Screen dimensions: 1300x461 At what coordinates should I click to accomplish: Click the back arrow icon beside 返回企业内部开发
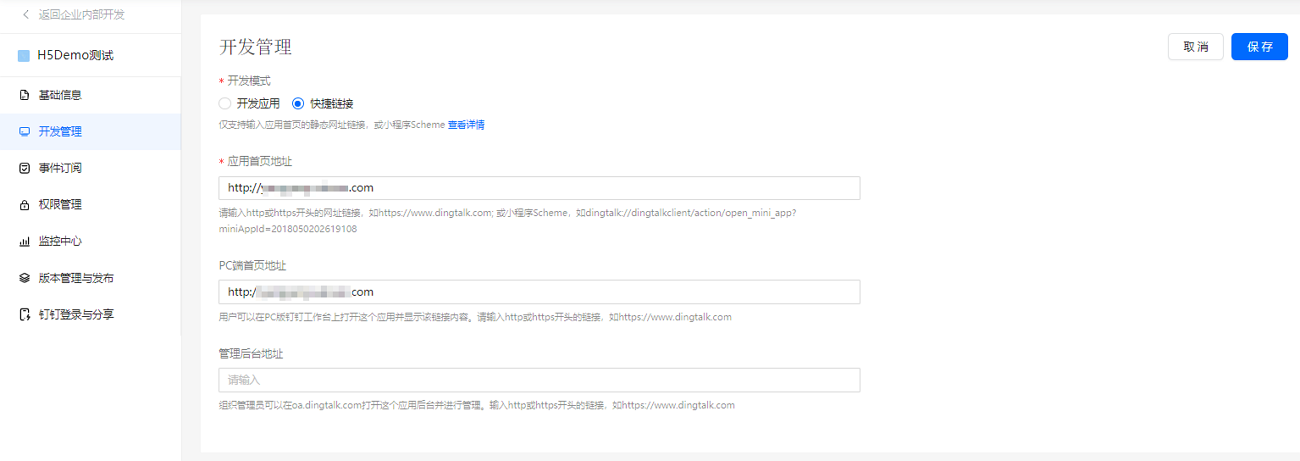point(25,15)
